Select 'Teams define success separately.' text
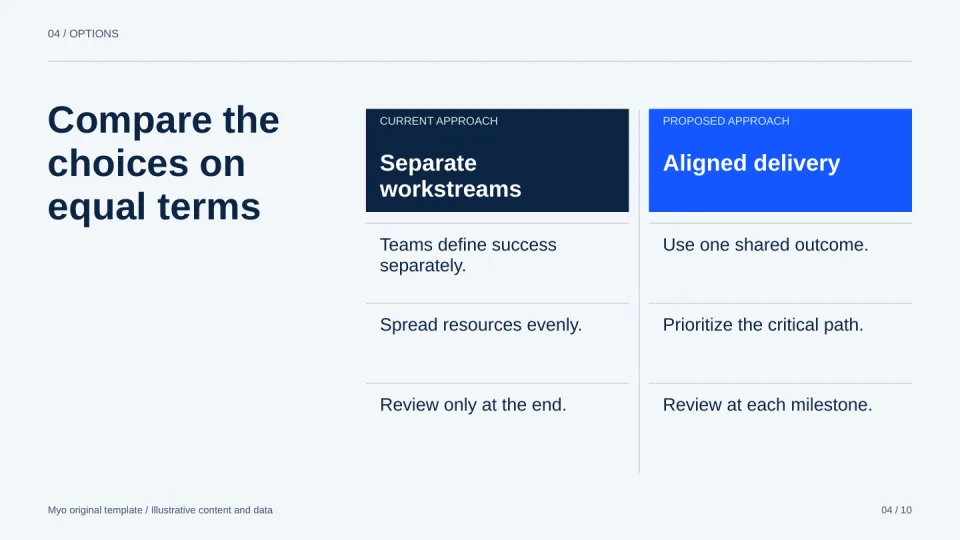 [468, 255]
